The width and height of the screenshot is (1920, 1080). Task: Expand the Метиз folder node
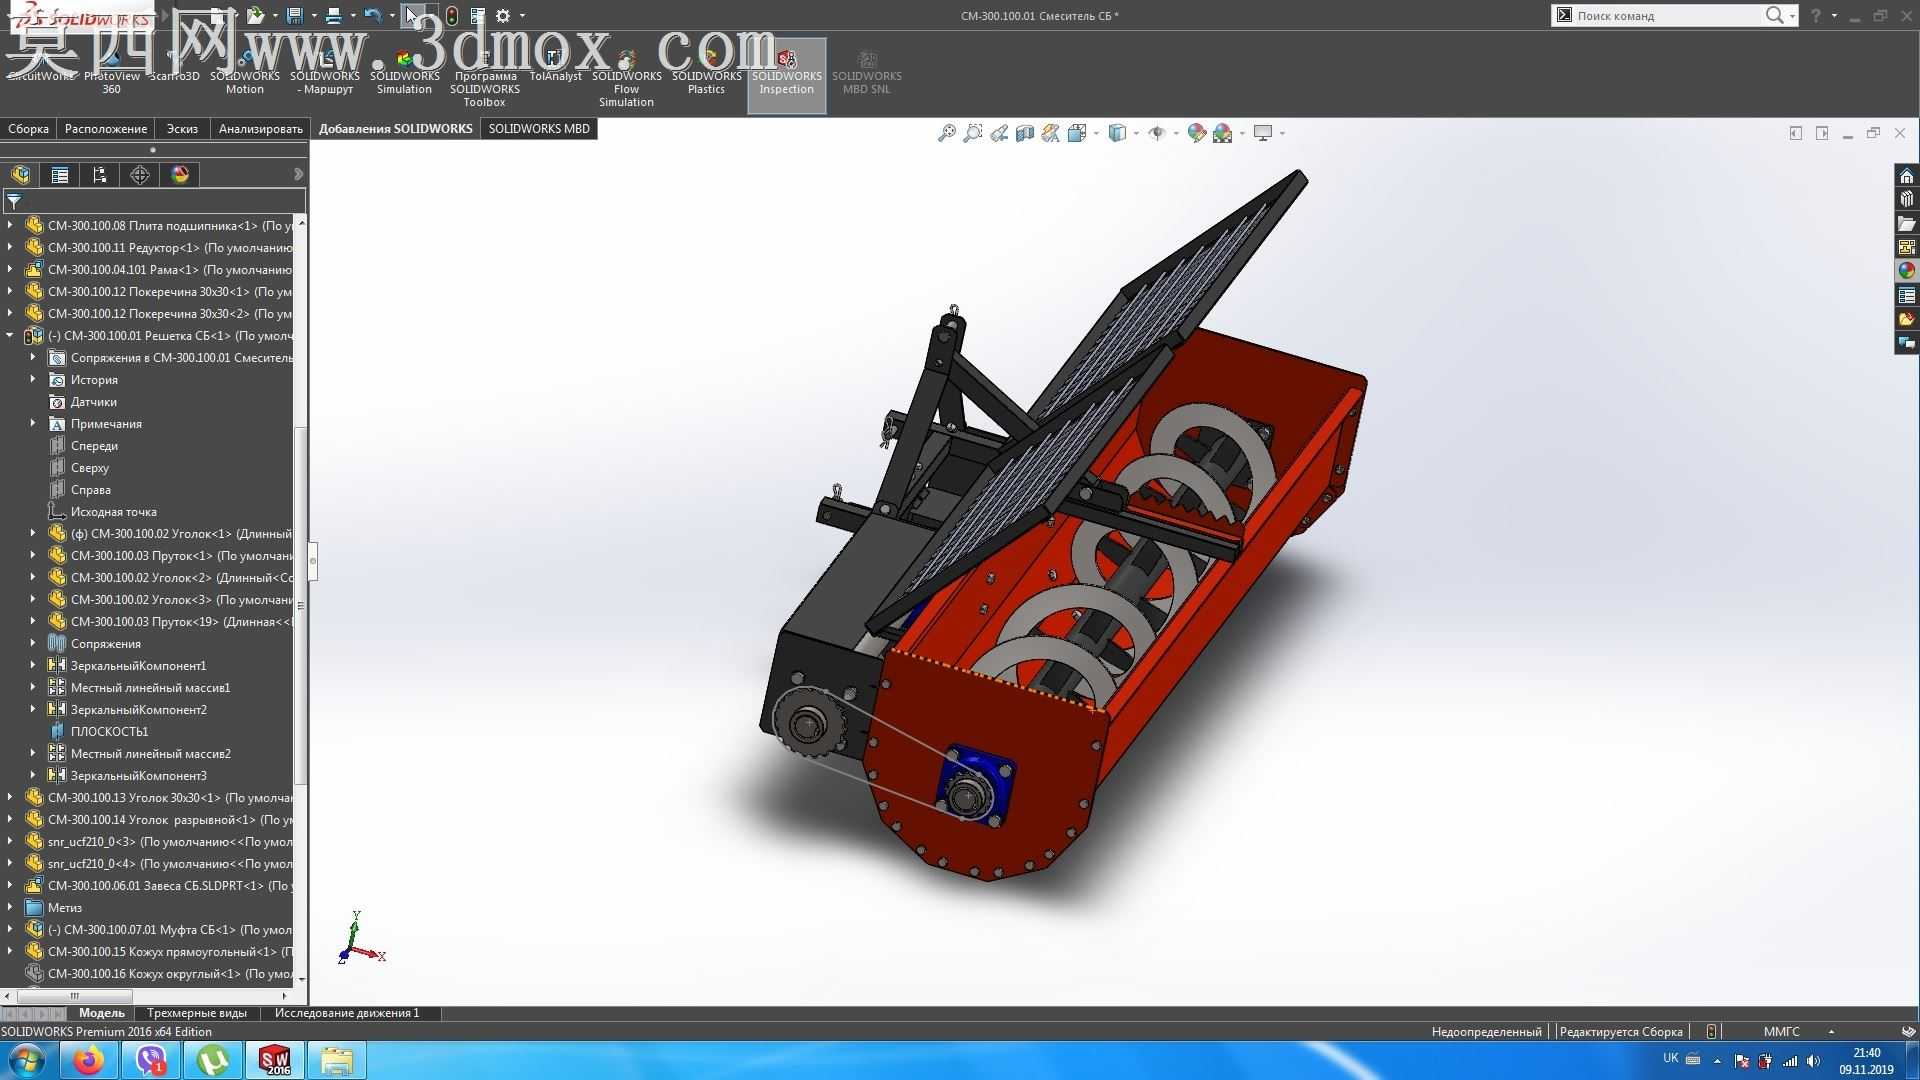(10, 908)
